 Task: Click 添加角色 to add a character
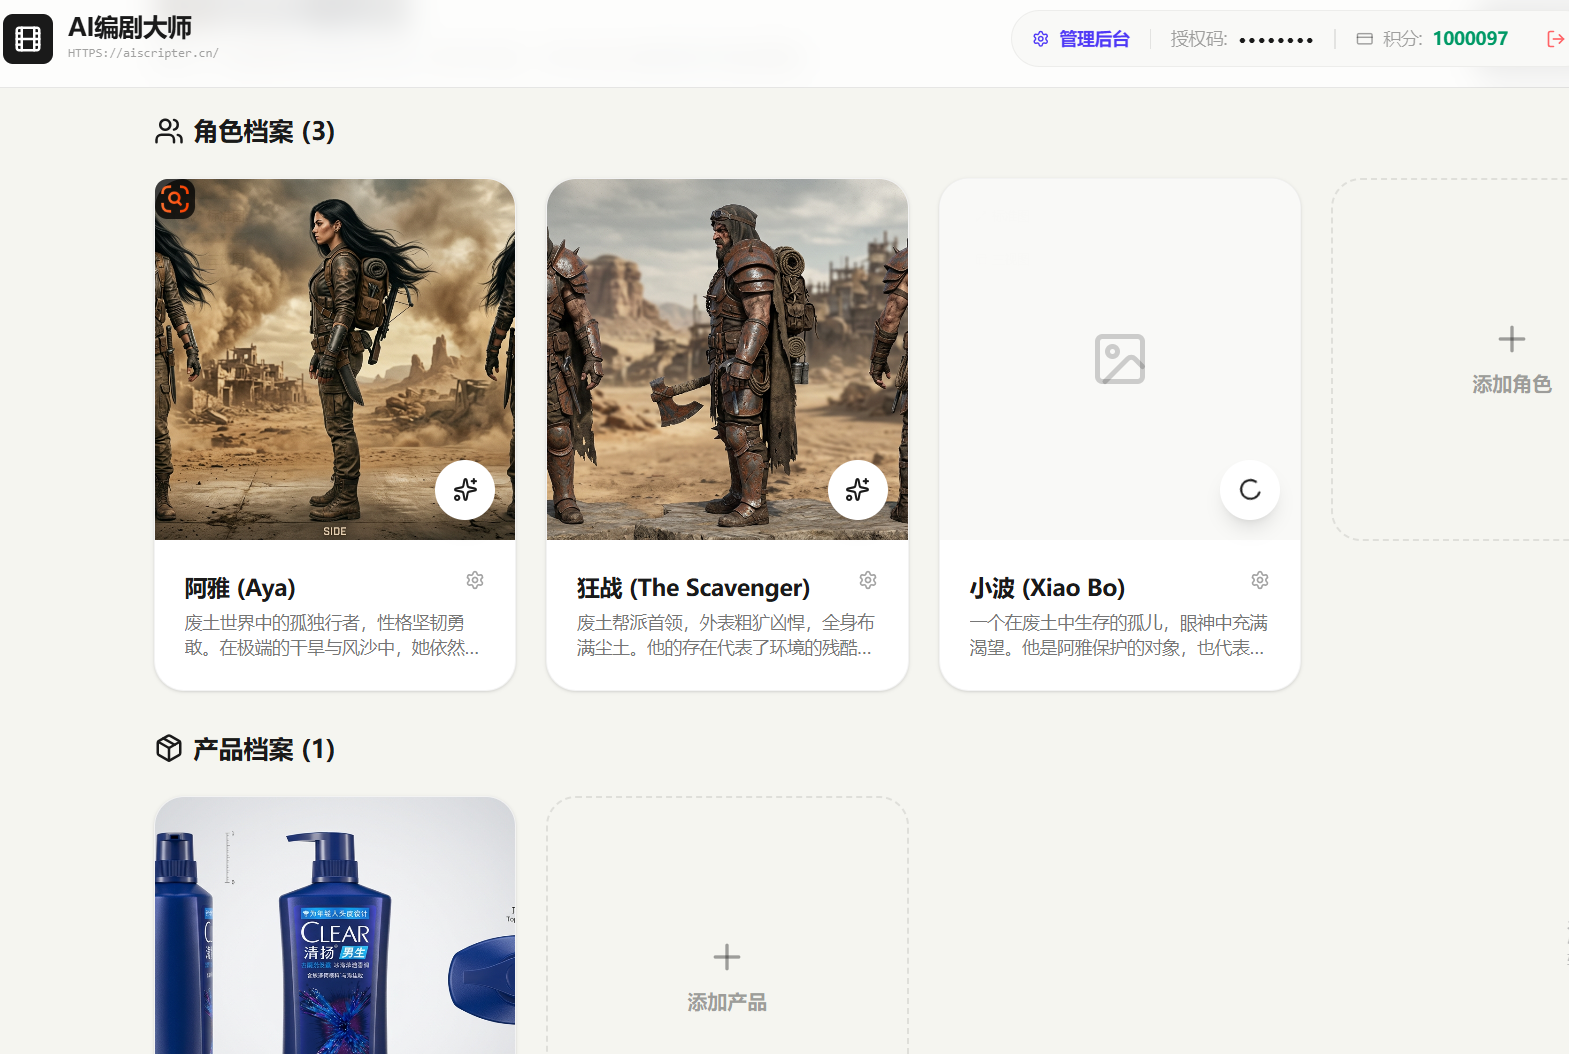click(1511, 360)
